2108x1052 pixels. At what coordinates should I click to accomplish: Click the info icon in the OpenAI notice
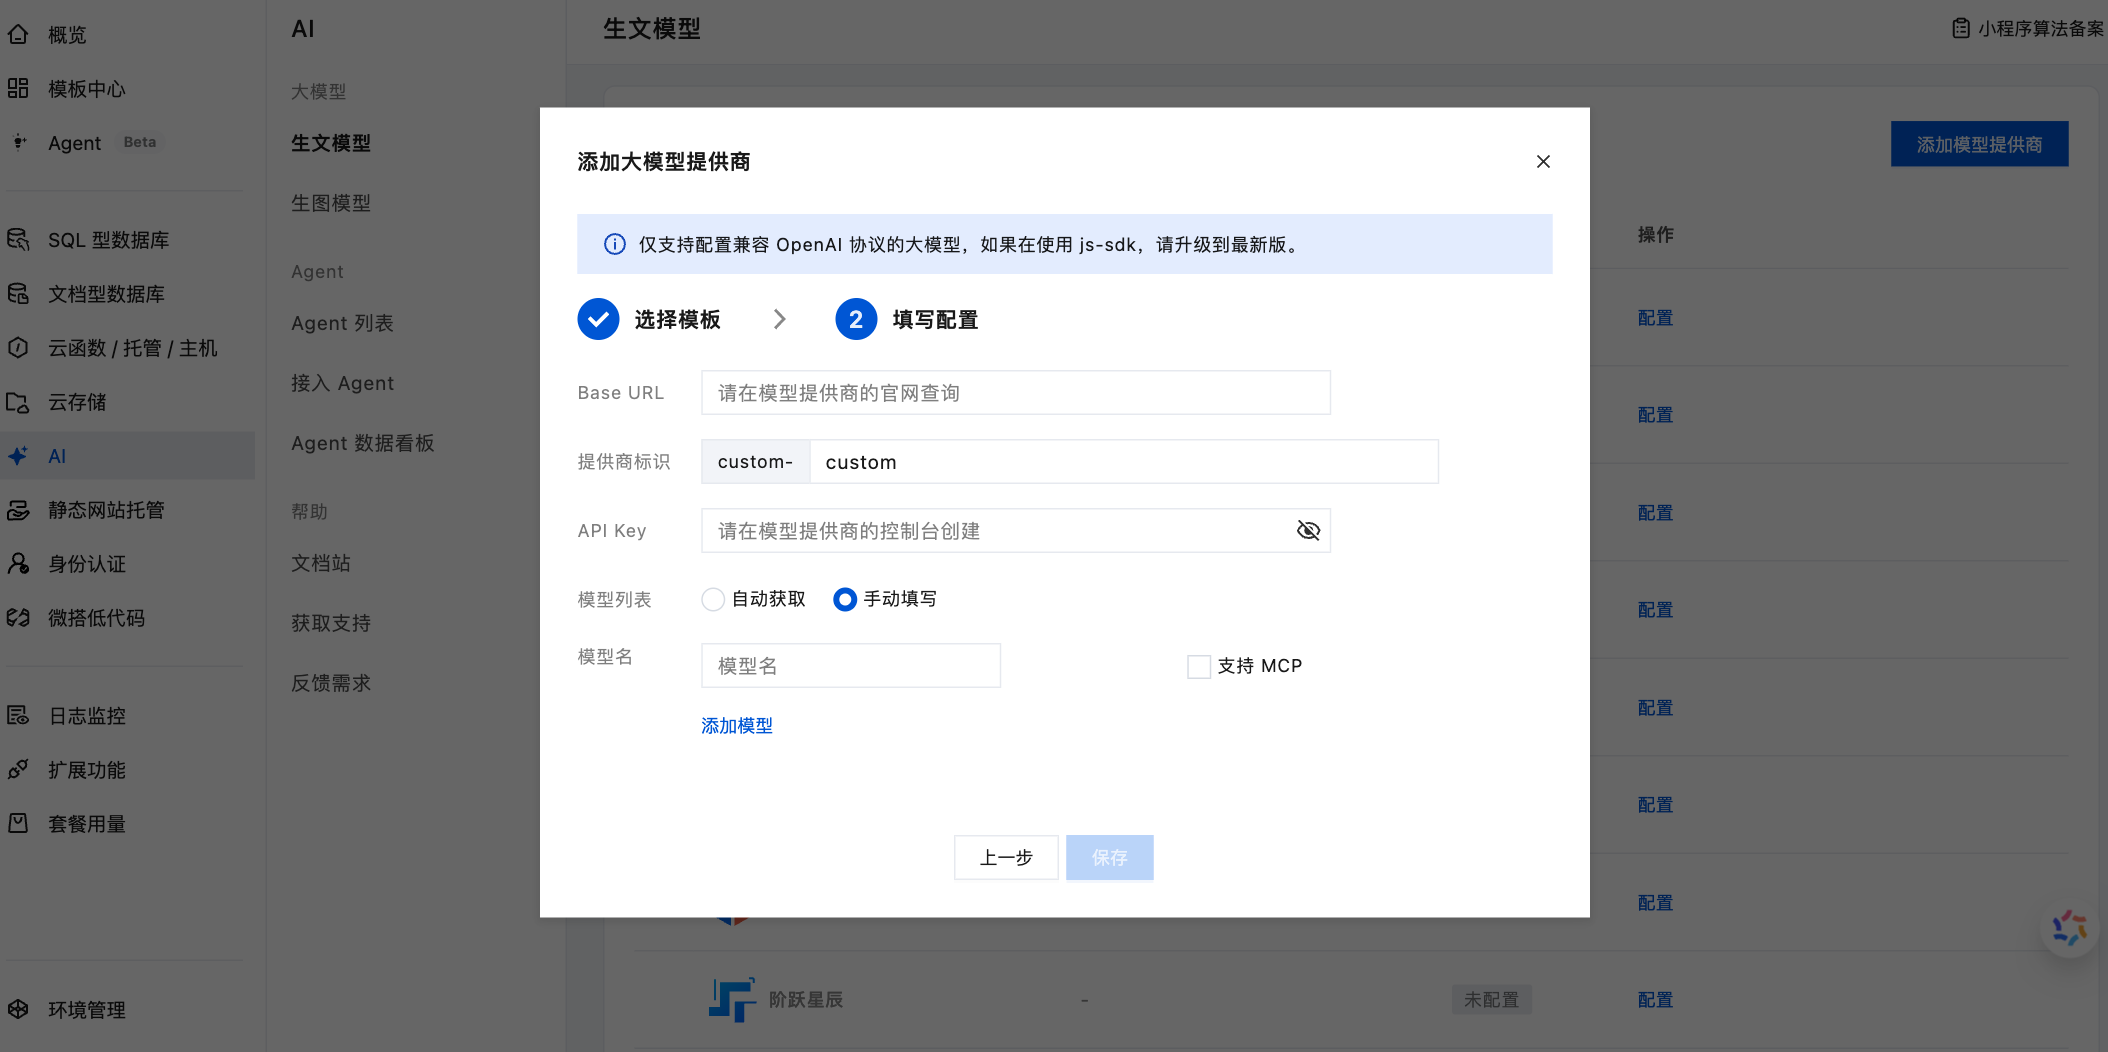pos(615,245)
